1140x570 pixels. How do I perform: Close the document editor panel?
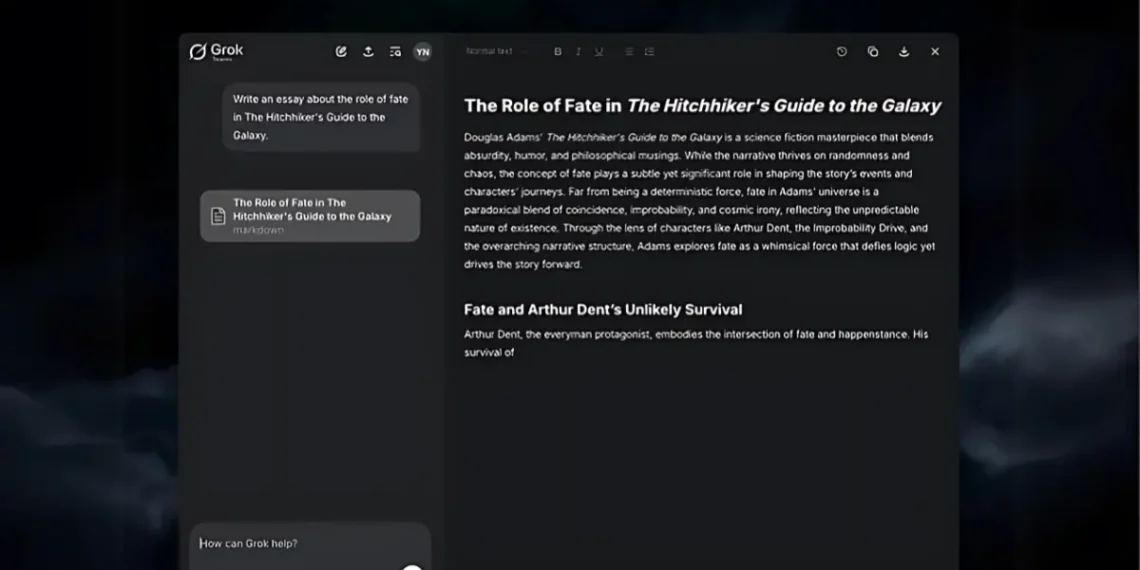935,52
